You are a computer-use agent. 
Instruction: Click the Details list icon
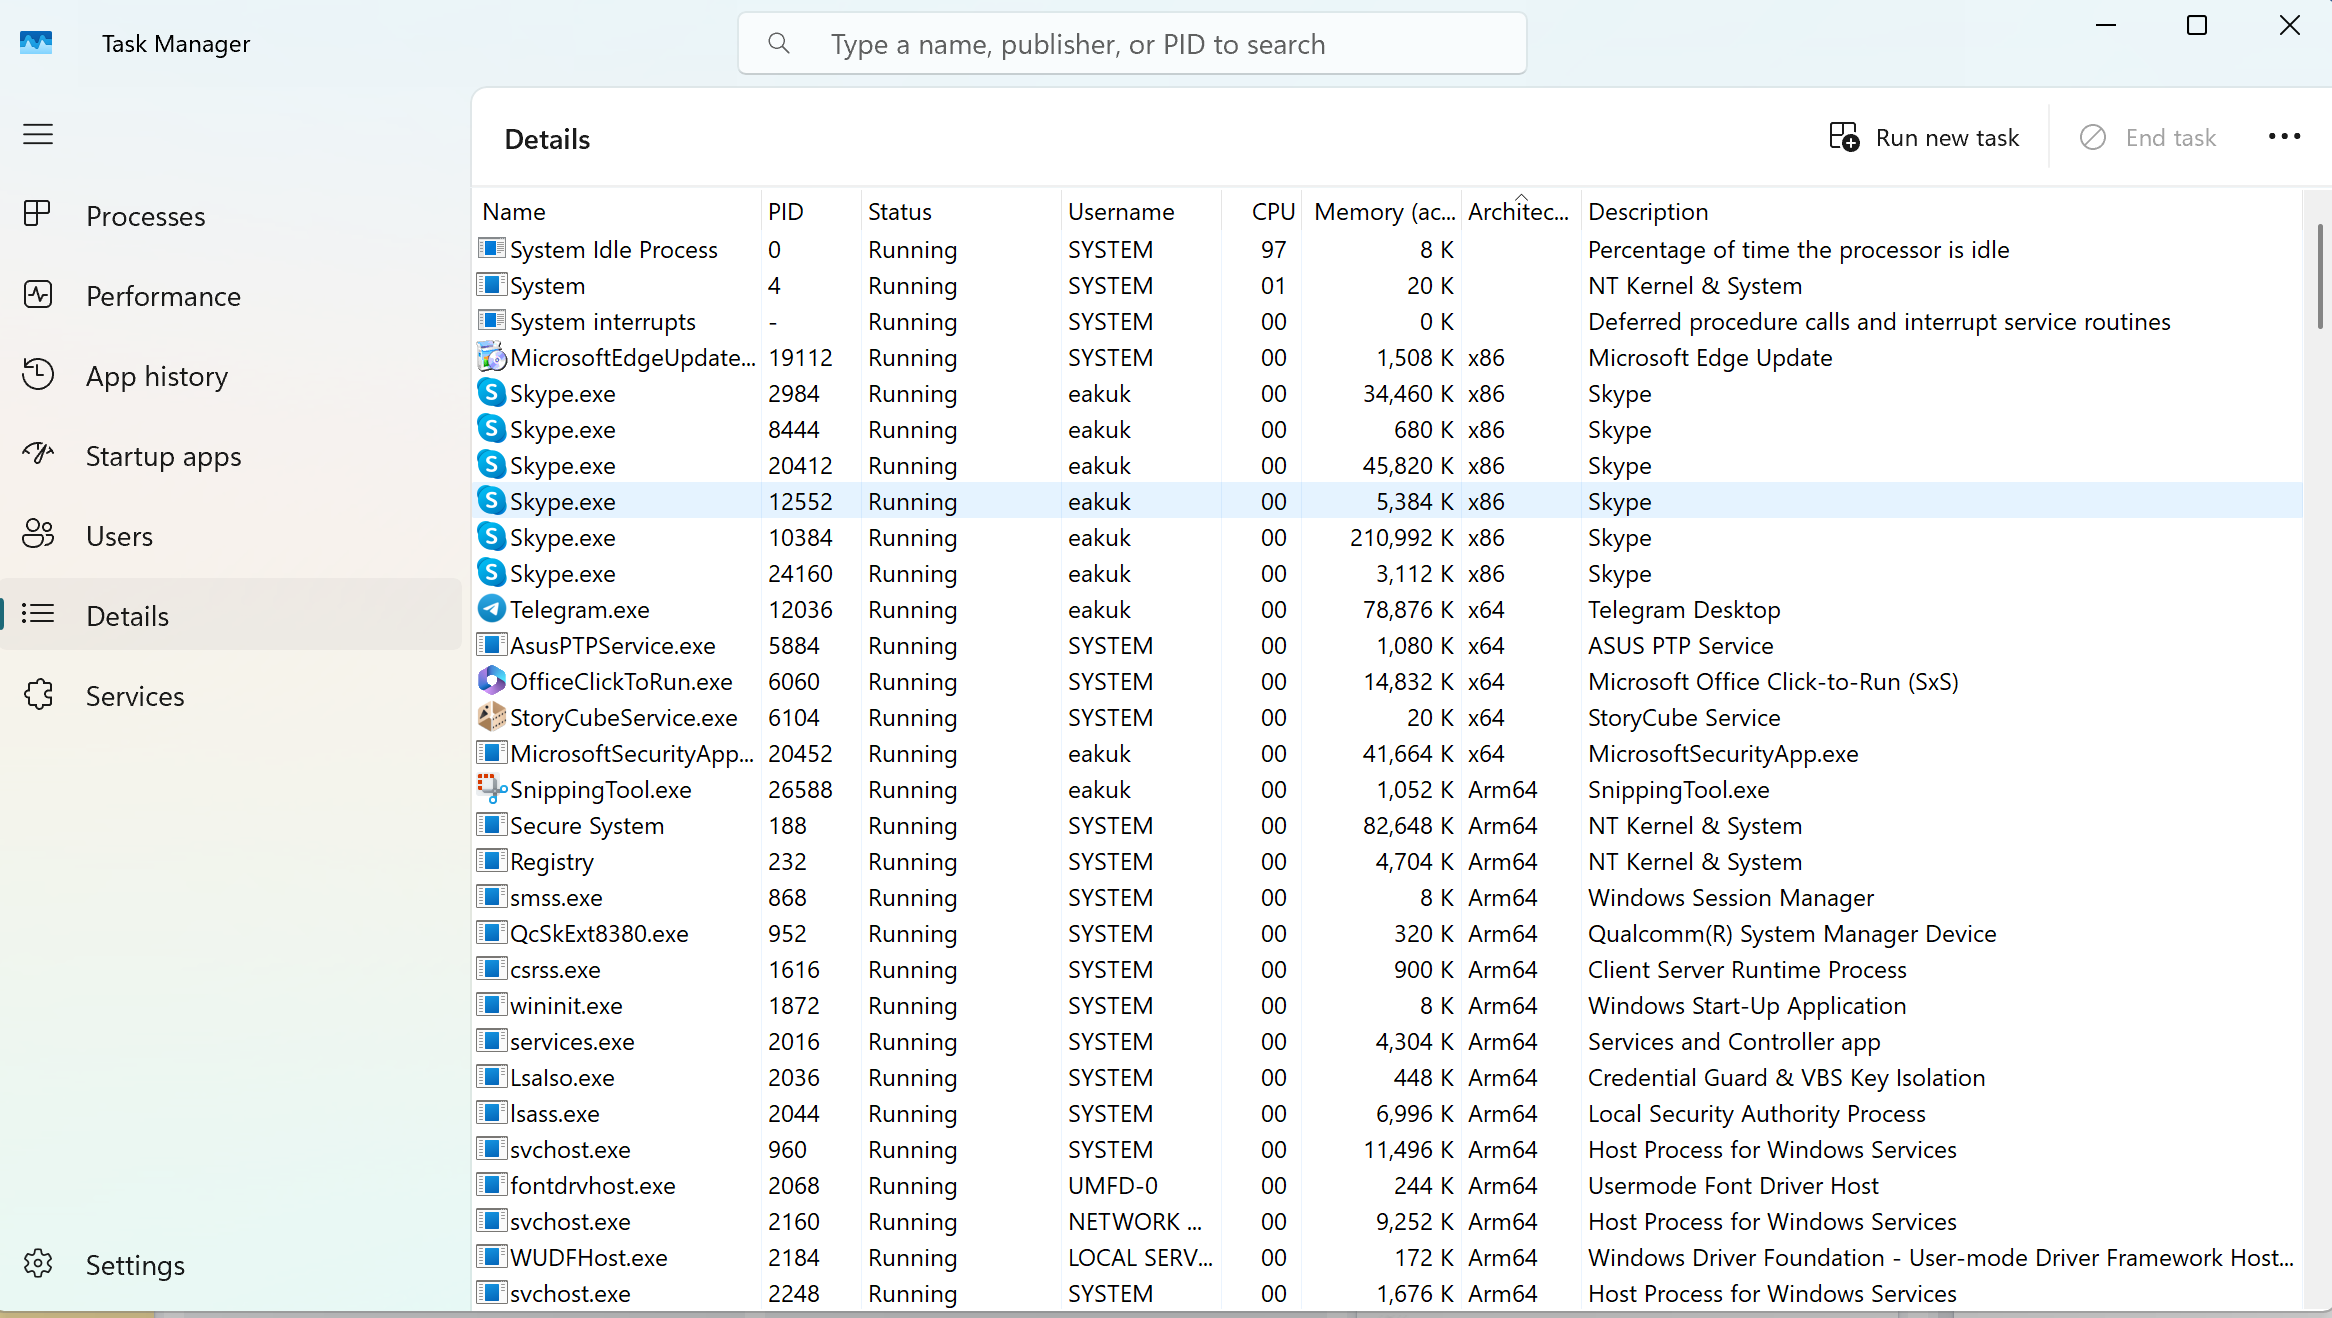click(x=38, y=614)
